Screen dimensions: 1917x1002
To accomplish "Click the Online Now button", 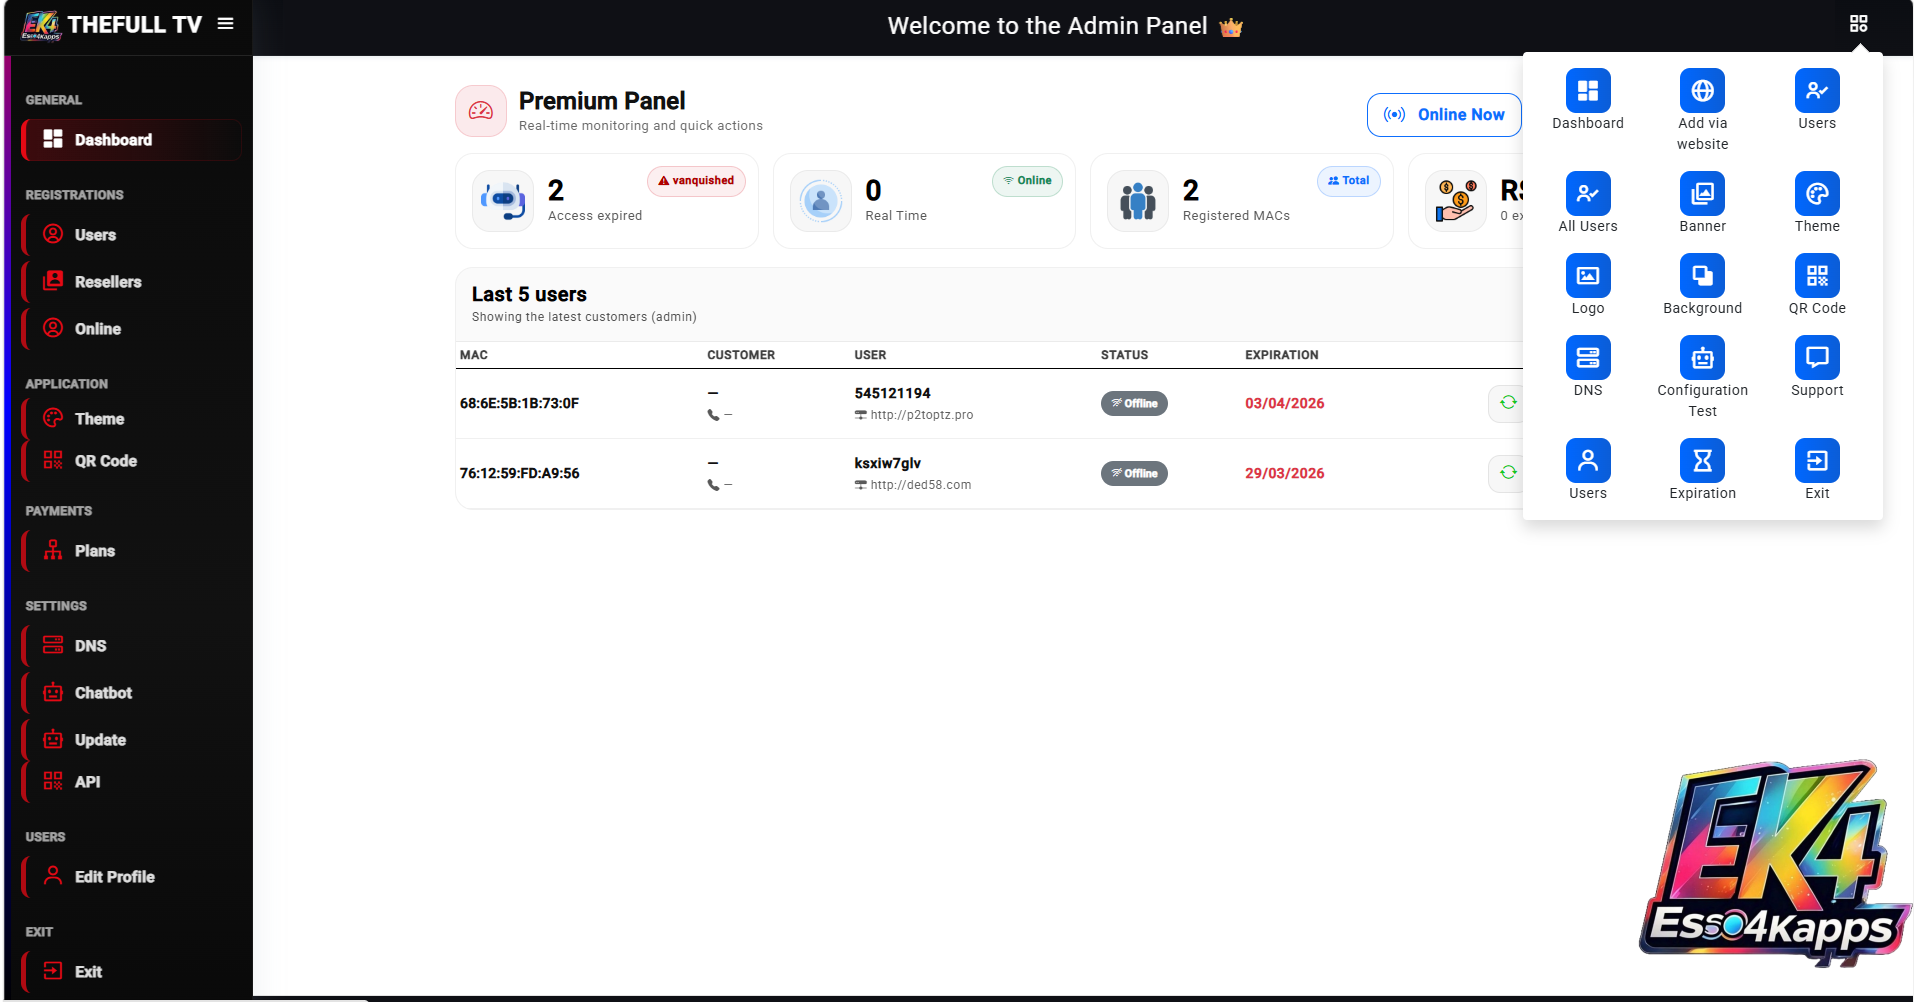I will point(1443,115).
